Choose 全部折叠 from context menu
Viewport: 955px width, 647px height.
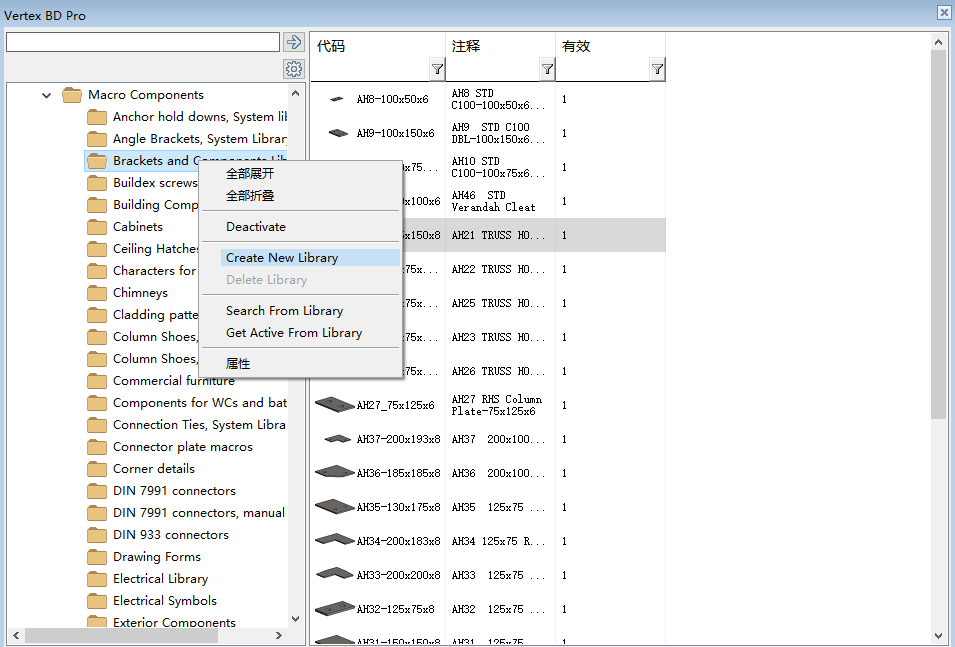pyautogui.click(x=250, y=196)
